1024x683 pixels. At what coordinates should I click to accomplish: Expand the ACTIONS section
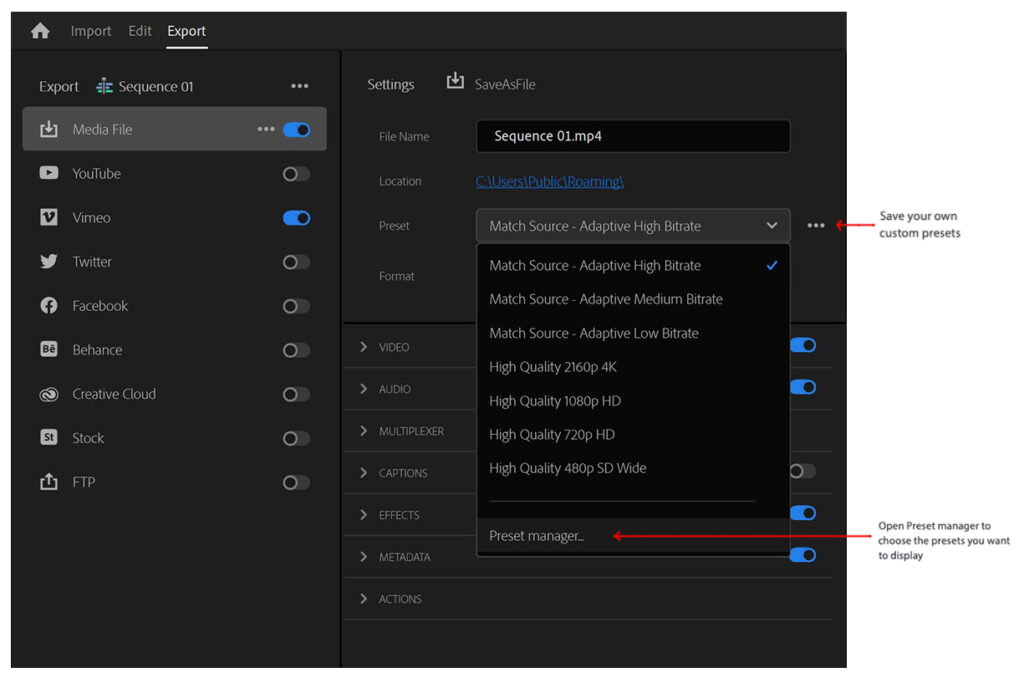pyautogui.click(x=364, y=599)
